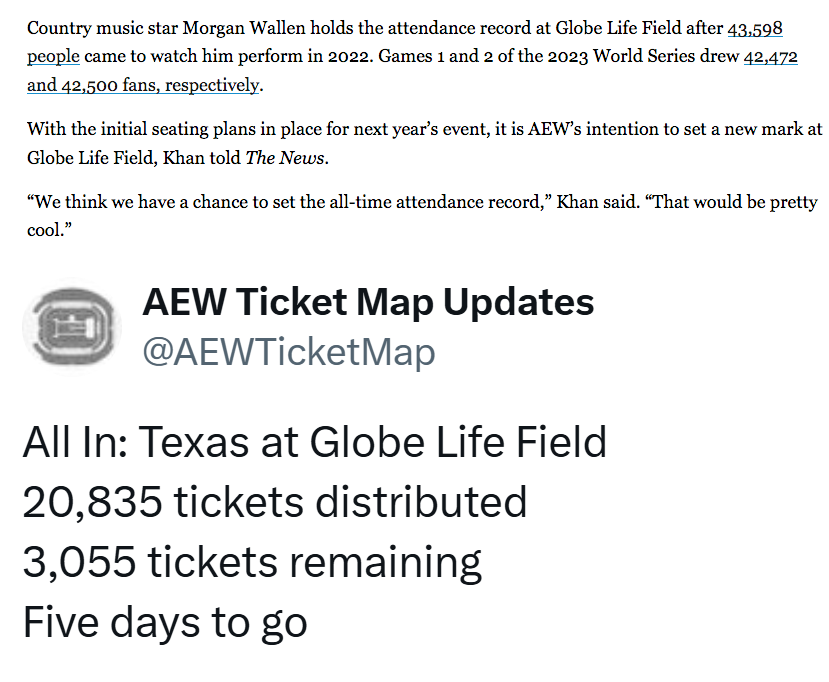Click the closing word "cool.”" in the quote
829x682 pixels.
(x=49, y=231)
